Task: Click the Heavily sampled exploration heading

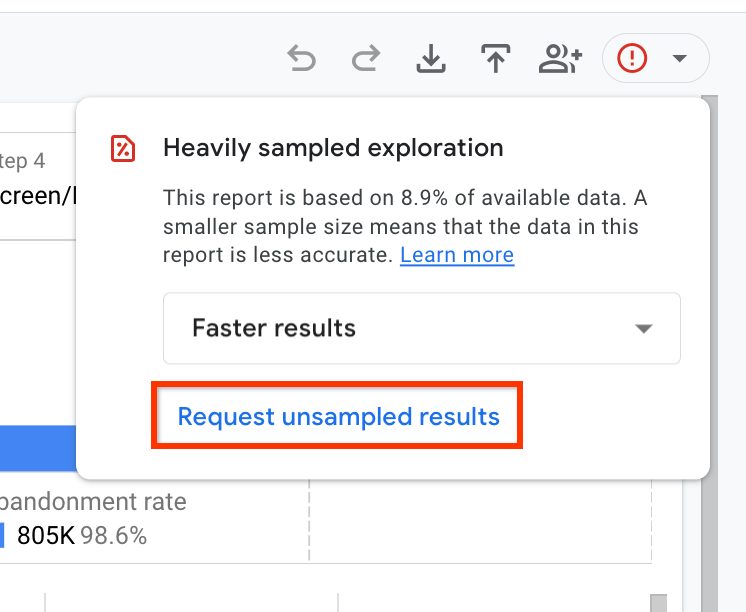Action: (x=333, y=149)
